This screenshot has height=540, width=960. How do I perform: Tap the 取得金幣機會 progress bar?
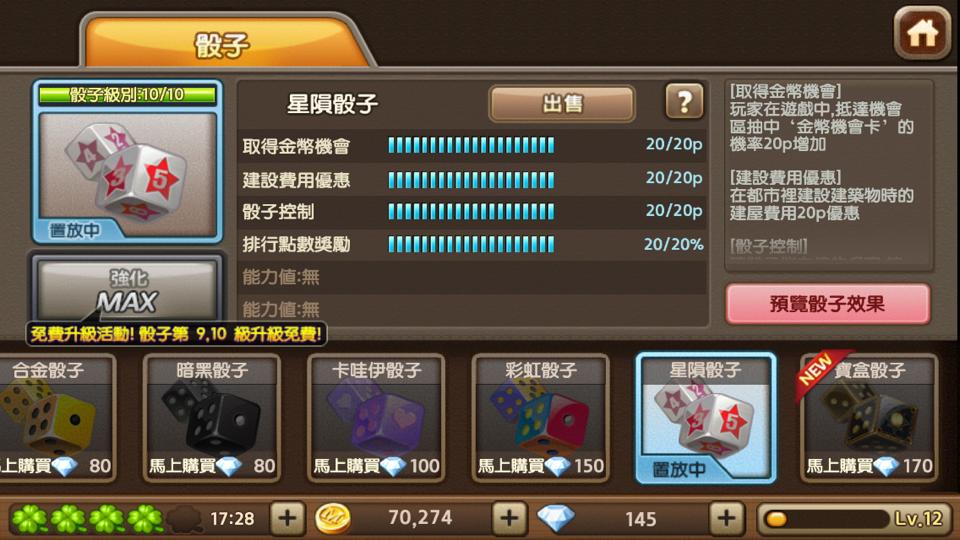coord(471,145)
